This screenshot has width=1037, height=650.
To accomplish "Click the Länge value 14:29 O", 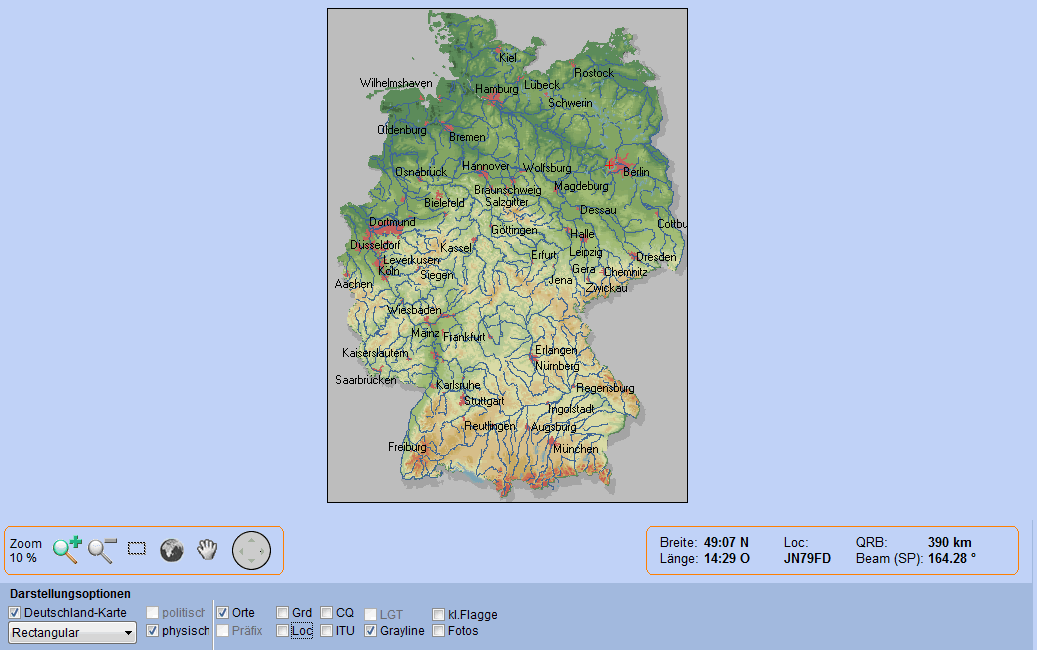I will tap(726, 559).
